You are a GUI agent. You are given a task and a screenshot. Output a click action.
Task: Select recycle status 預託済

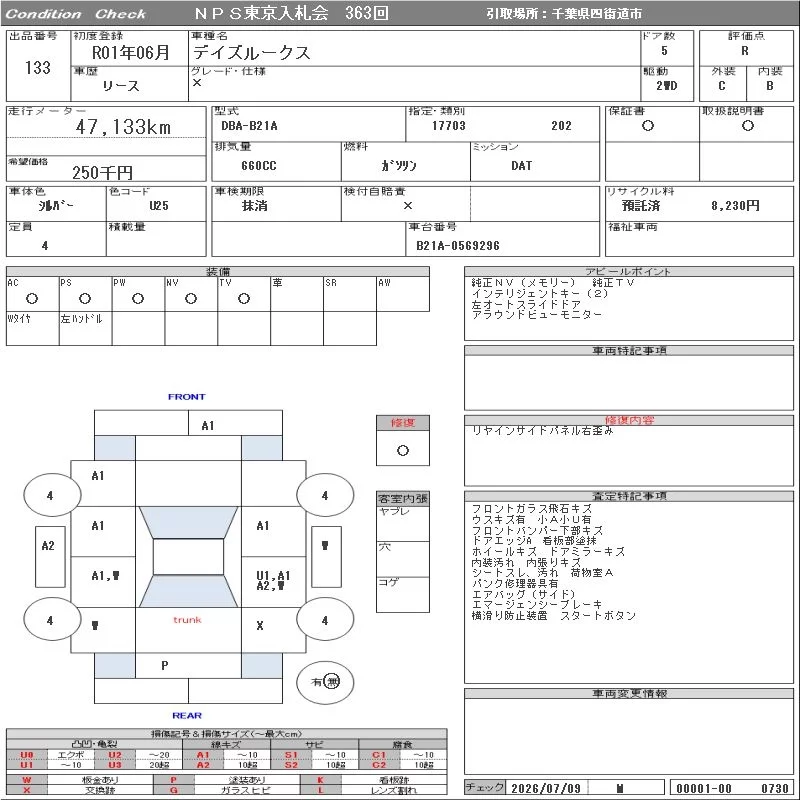(x=641, y=206)
